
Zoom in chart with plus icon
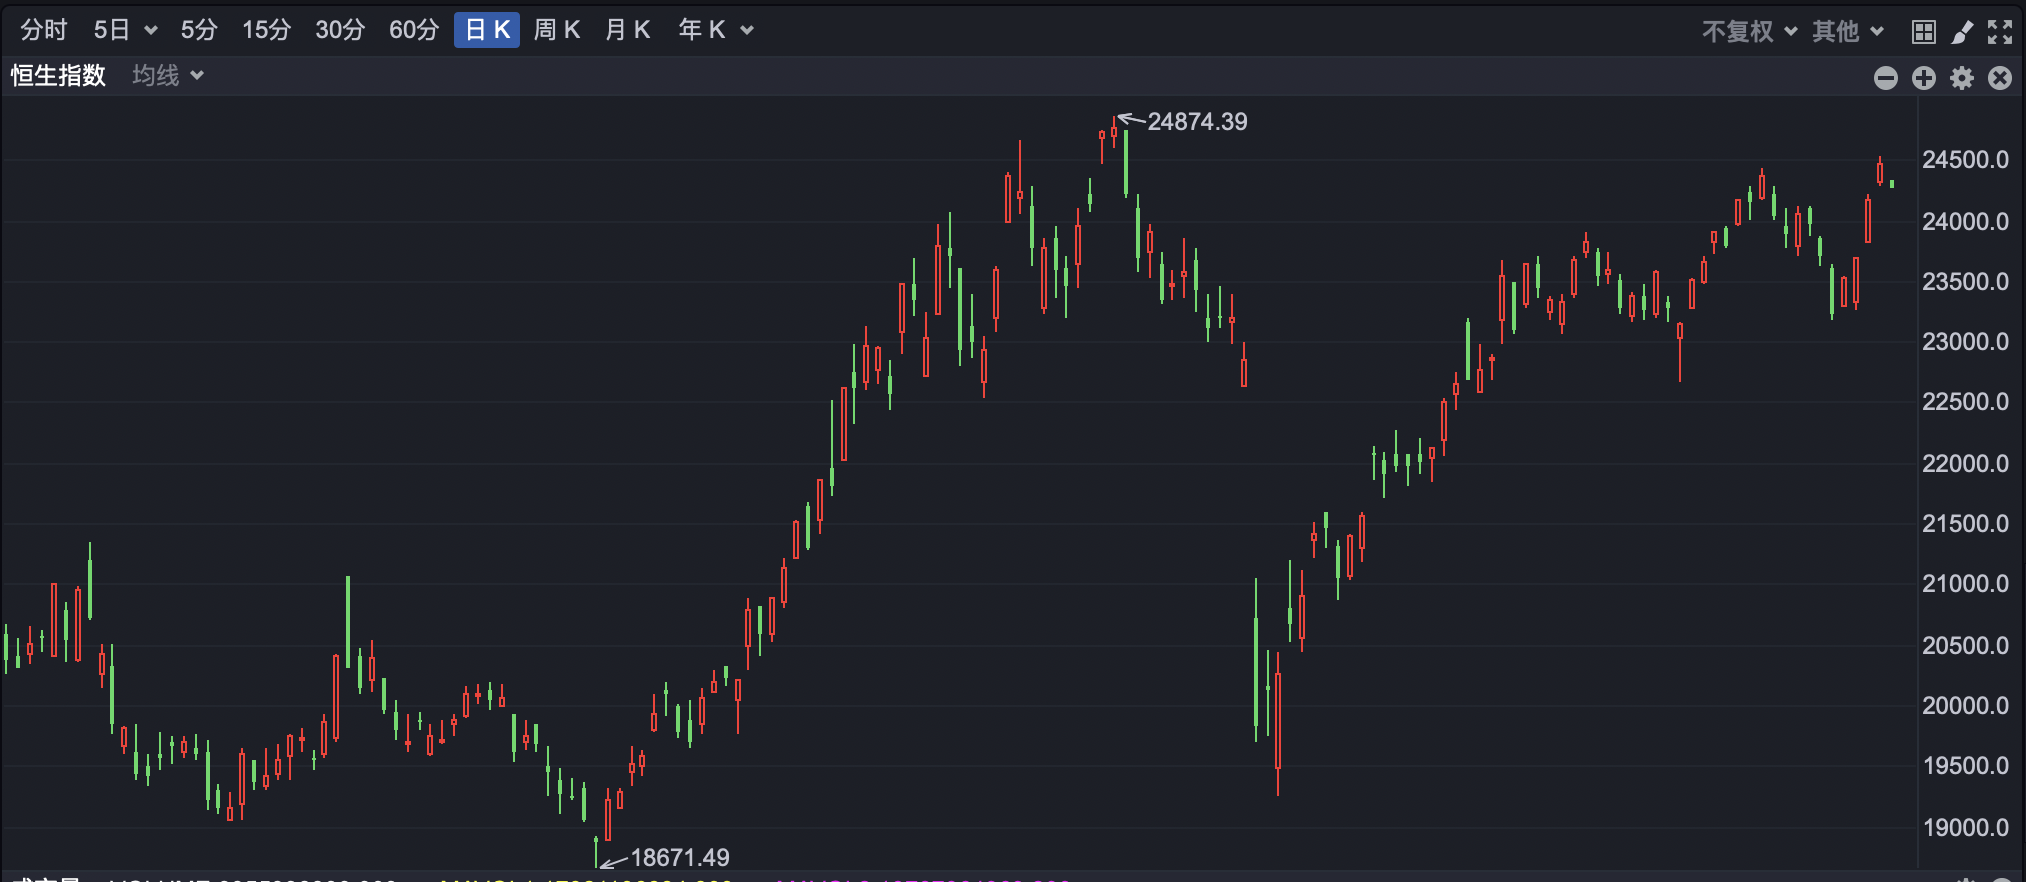point(1924,78)
